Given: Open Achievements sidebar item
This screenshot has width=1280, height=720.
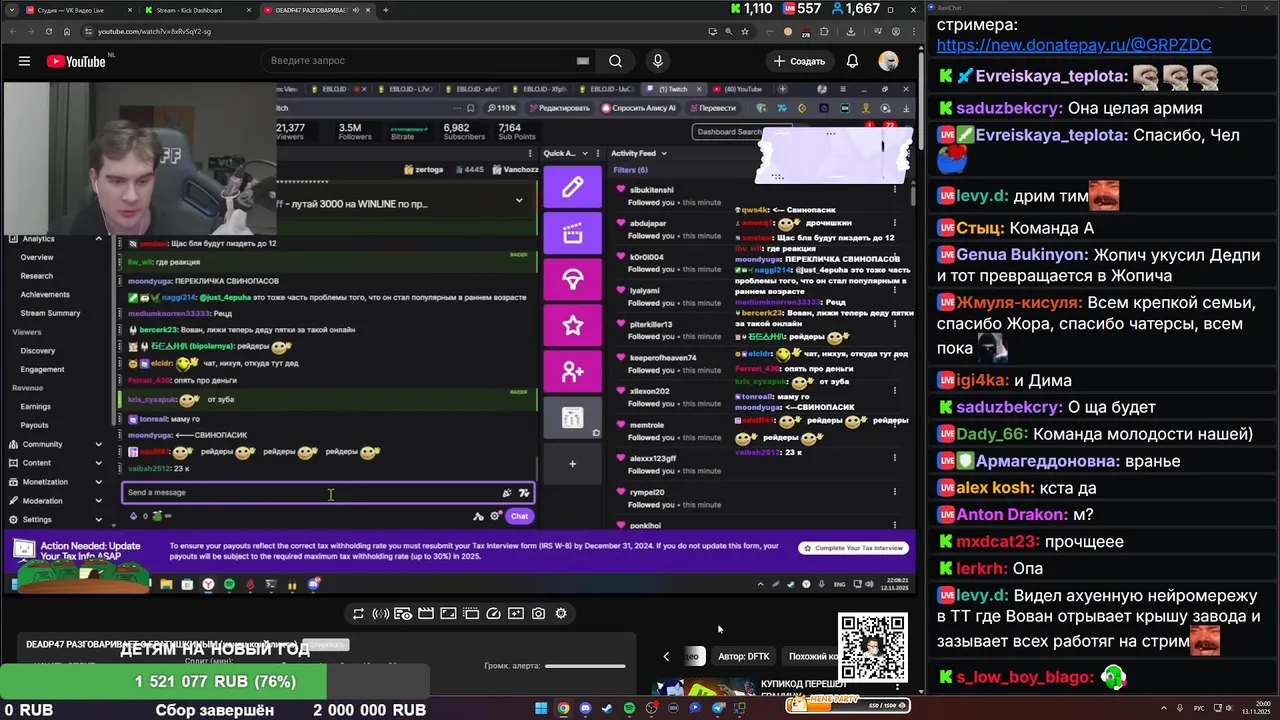Looking at the screenshot, I should (x=45, y=294).
